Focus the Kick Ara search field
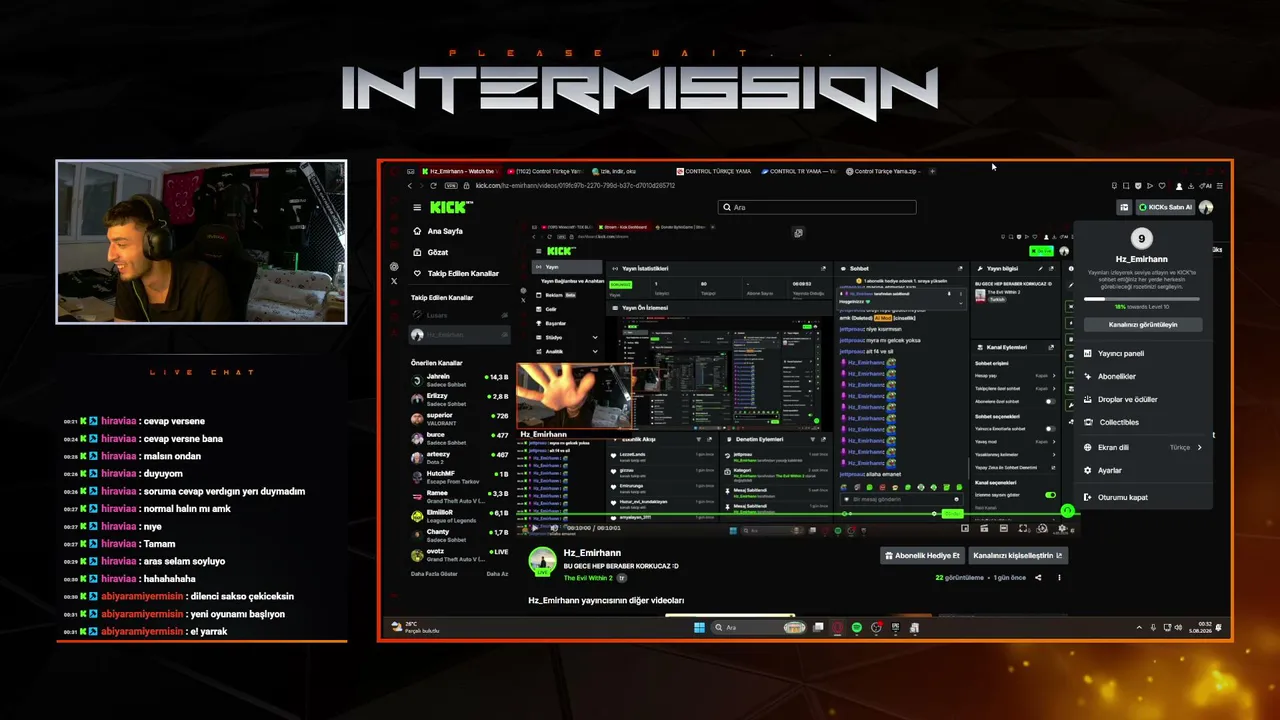 817,207
